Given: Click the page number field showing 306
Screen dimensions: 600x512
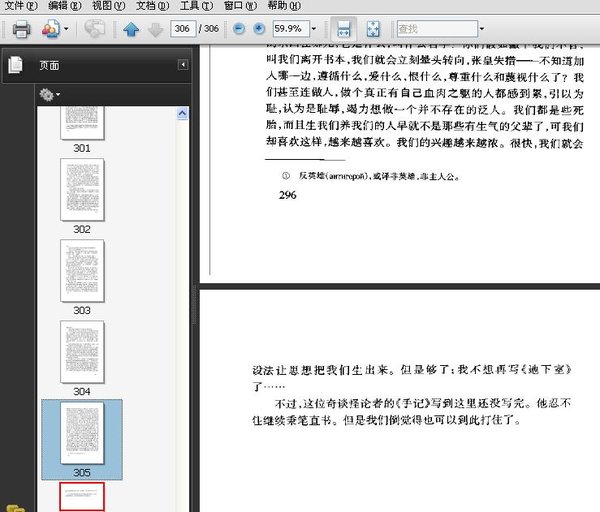Looking at the screenshot, I should click(x=183, y=29).
